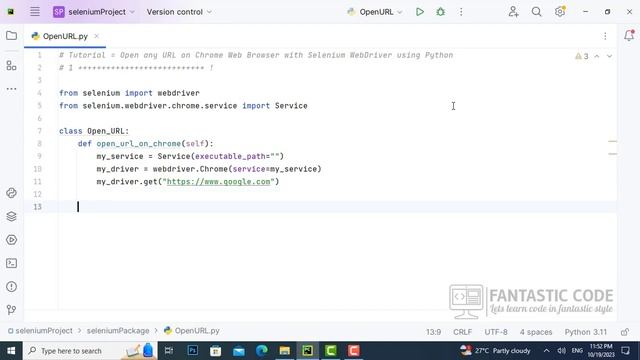The height and width of the screenshot is (360, 640).
Task: Switch to PyCharm in the taskbar
Action: (308, 351)
